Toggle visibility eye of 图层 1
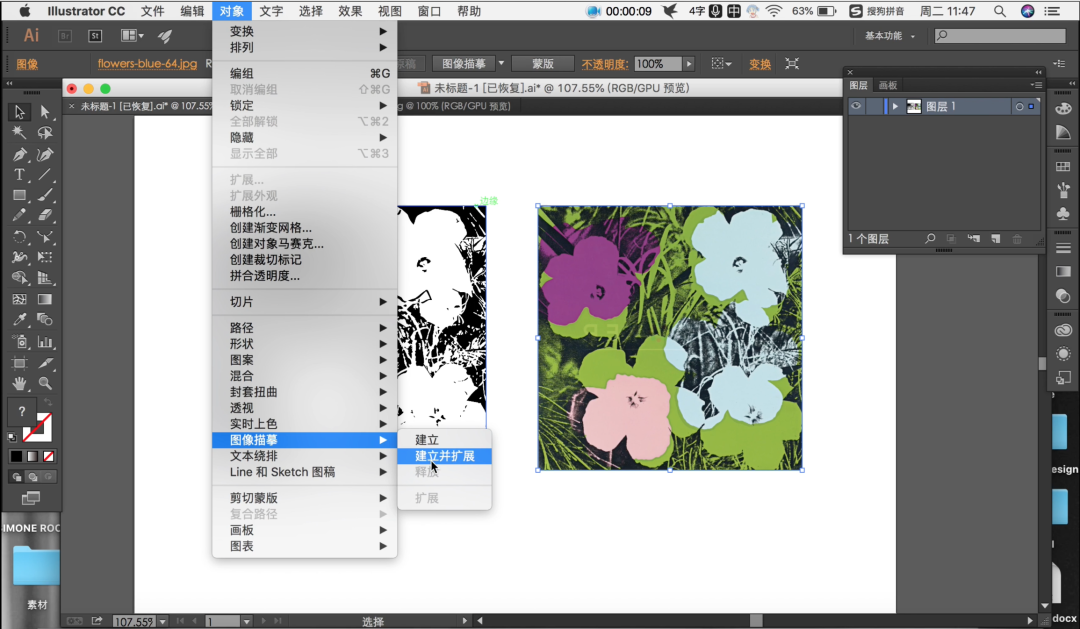The width and height of the screenshot is (1080, 629). (x=855, y=106)
